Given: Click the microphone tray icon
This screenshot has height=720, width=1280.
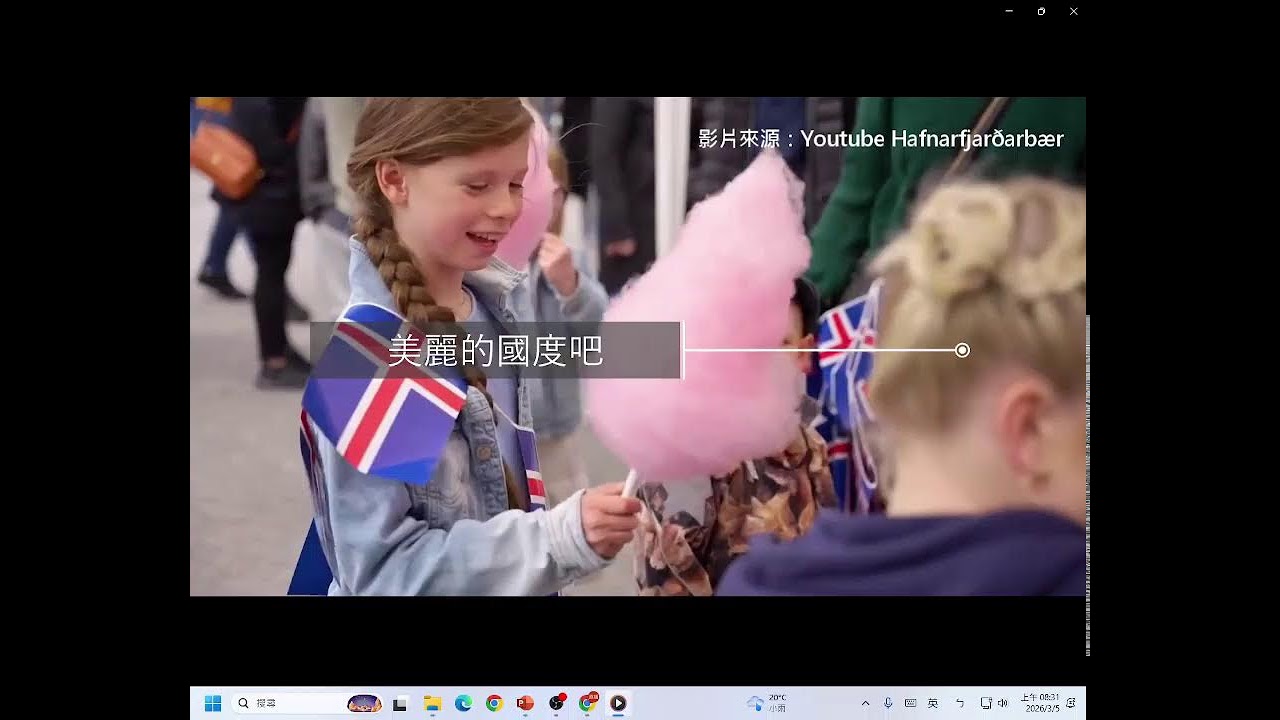Looking at the screenshot, I should coord(888,703).
